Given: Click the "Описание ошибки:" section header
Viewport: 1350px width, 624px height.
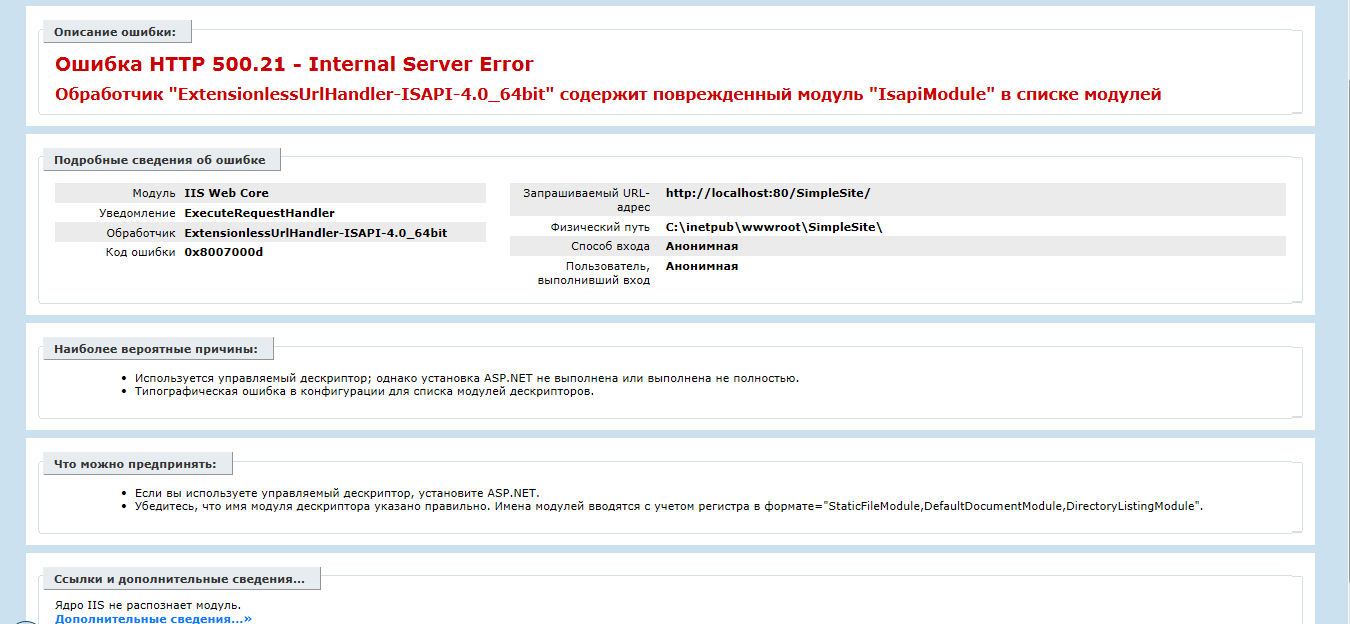Looking at the screenshot, I should tap(115, 32).
